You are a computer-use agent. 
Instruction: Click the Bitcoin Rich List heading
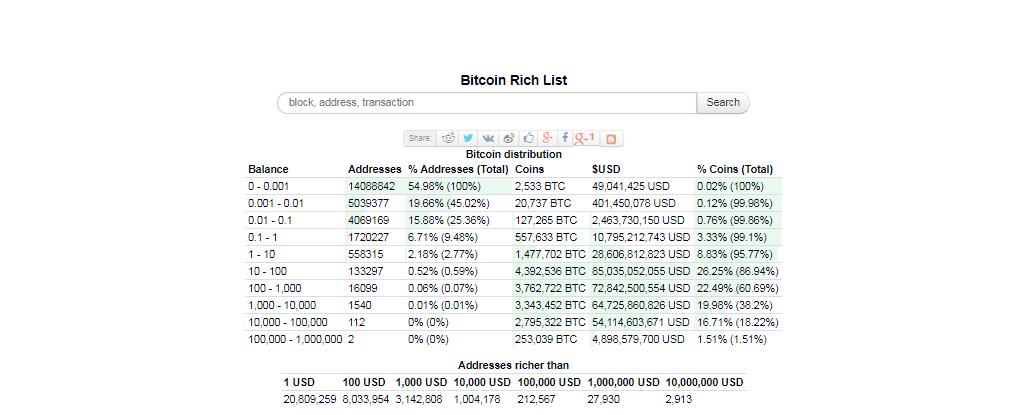click(514, 80)
